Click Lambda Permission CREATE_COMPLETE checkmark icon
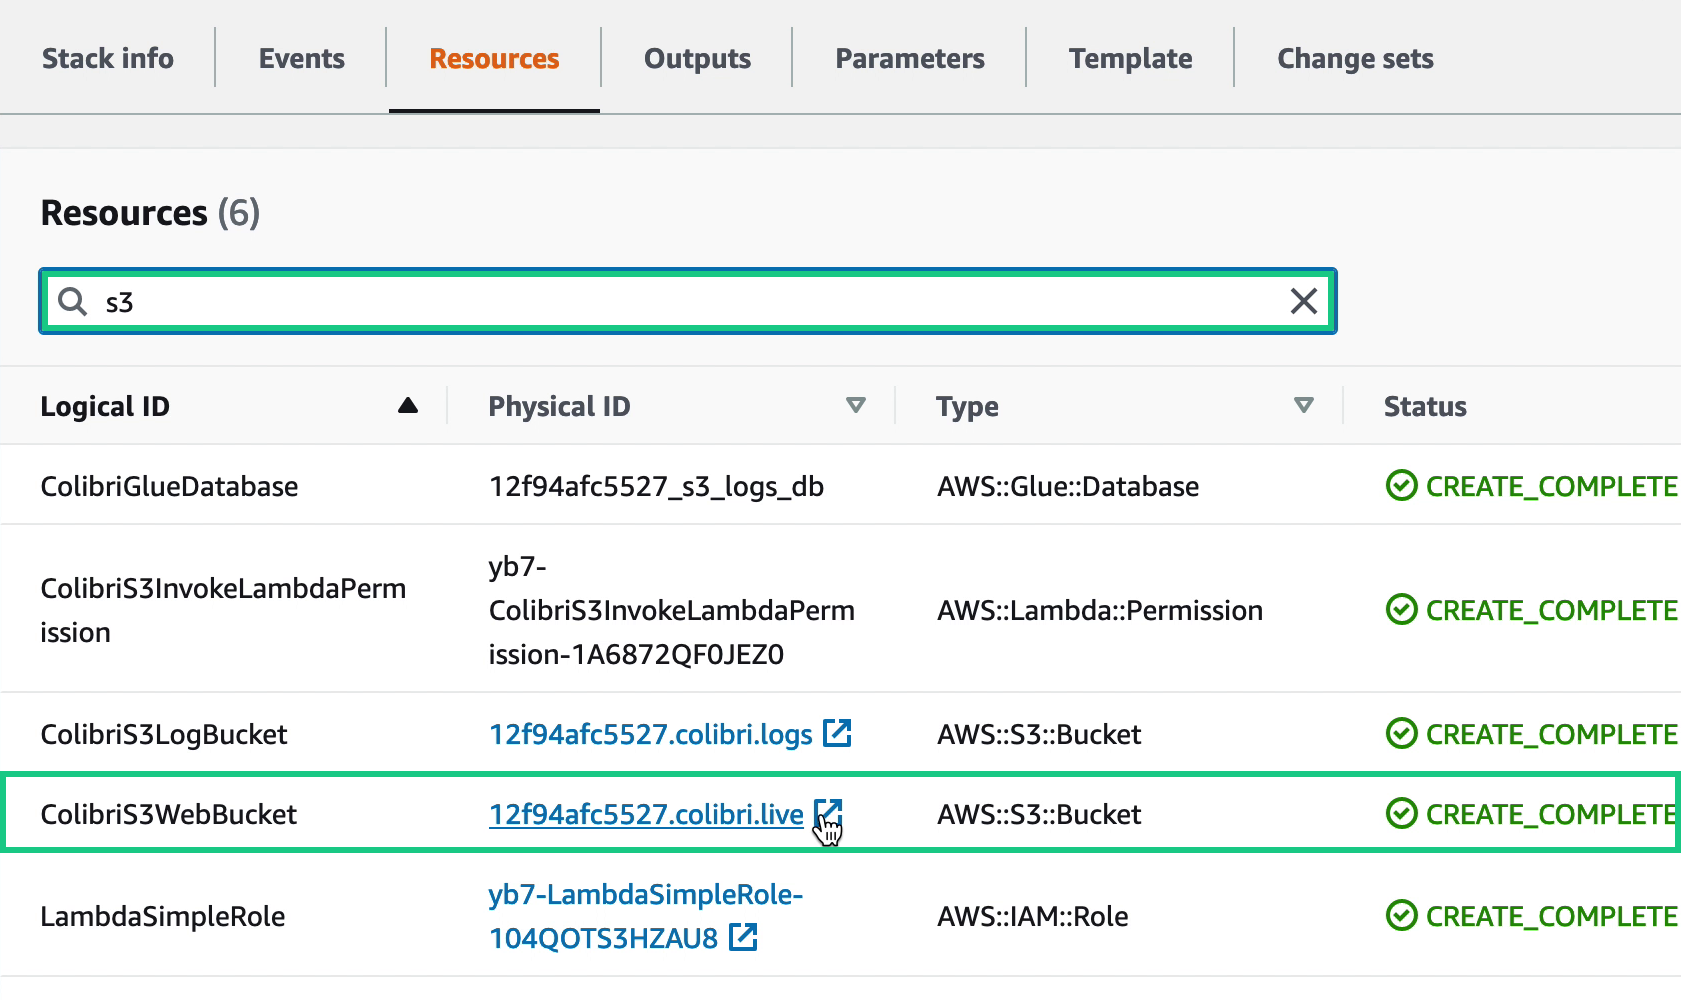1681x1000 pixels. 1401,610
